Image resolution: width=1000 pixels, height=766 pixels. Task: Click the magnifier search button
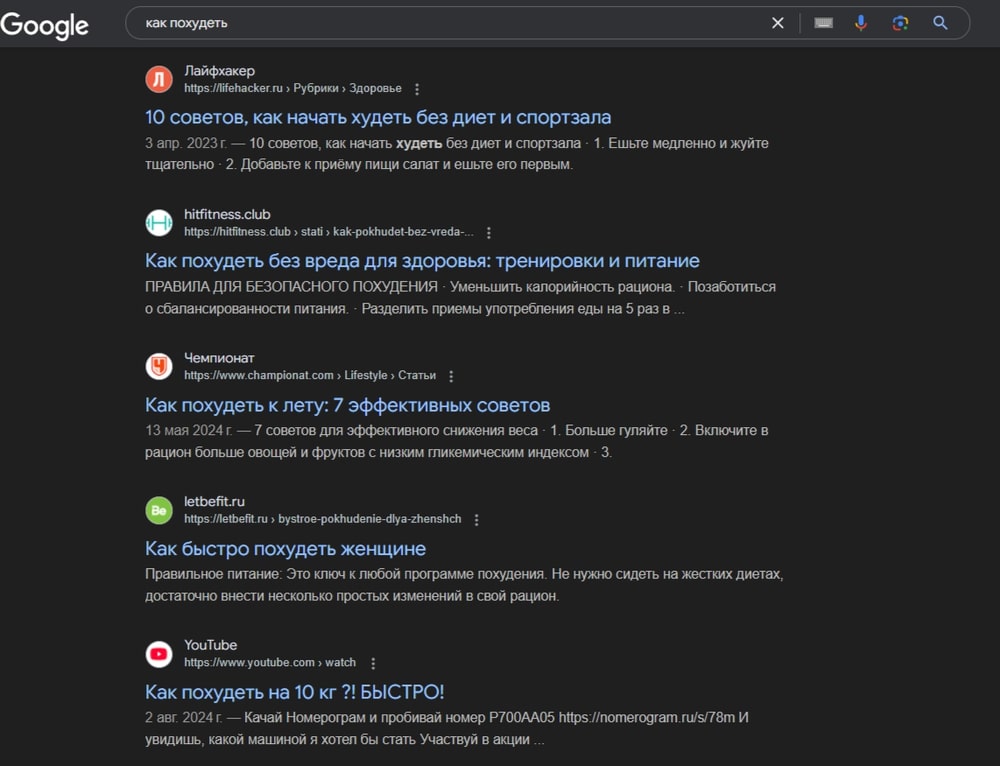click(940, 23)
